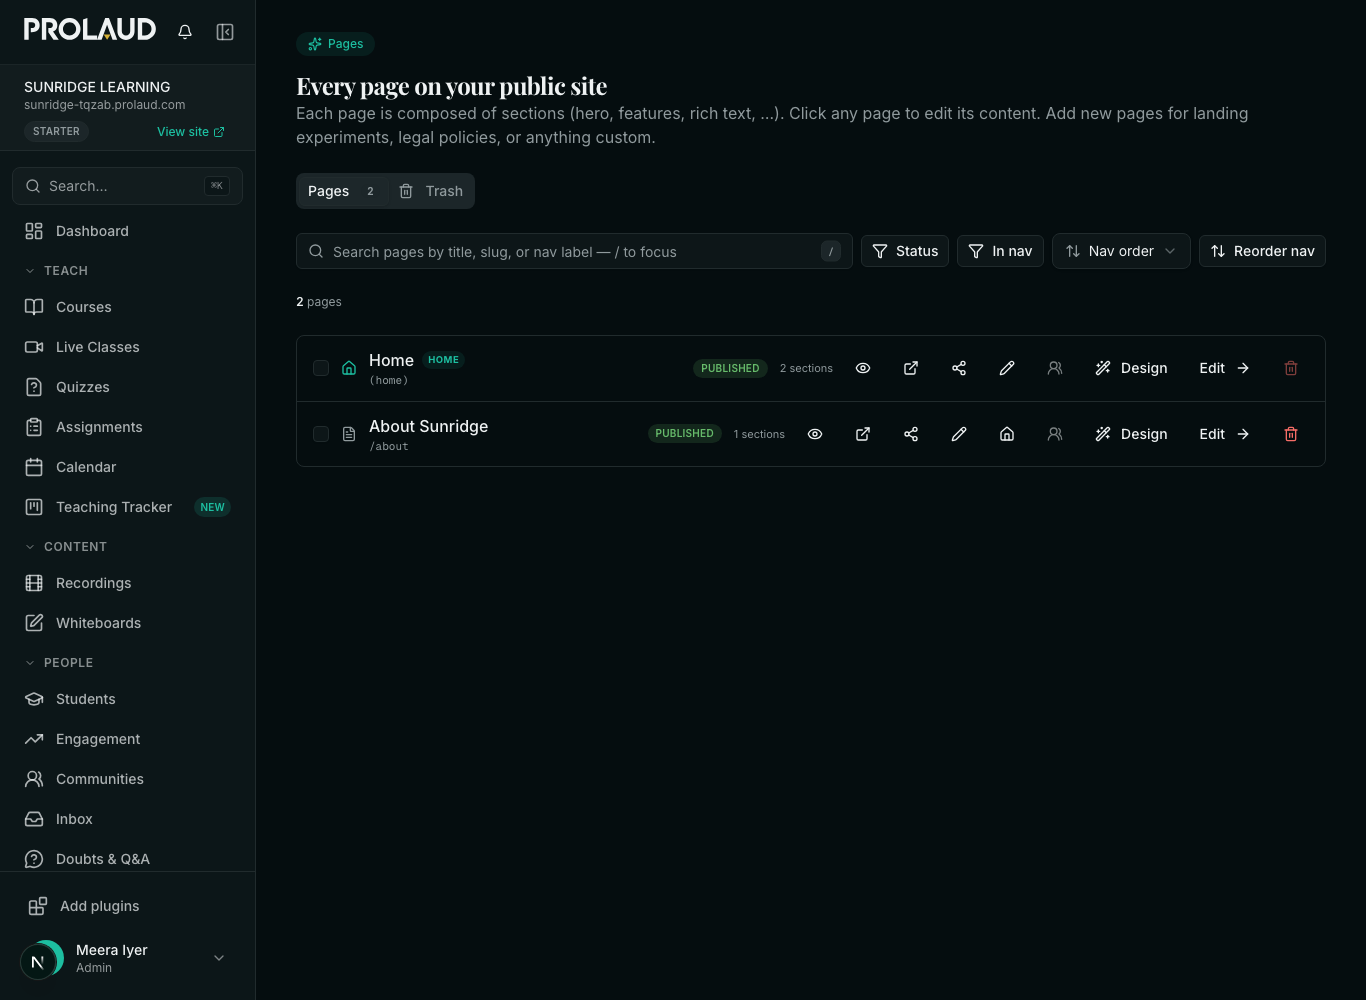This screenshot has height=1000, width=1366.
Task: Open Live Classes
Action: (x=127, y=347)
